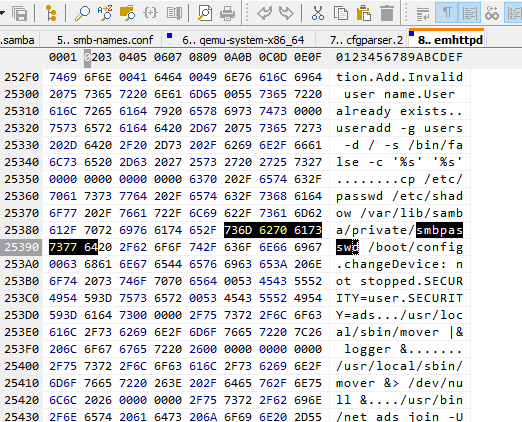Viewport: 522px width, 422px height.
Task: Copy selection with the copy icon
Action: click(x=340, y=13)
